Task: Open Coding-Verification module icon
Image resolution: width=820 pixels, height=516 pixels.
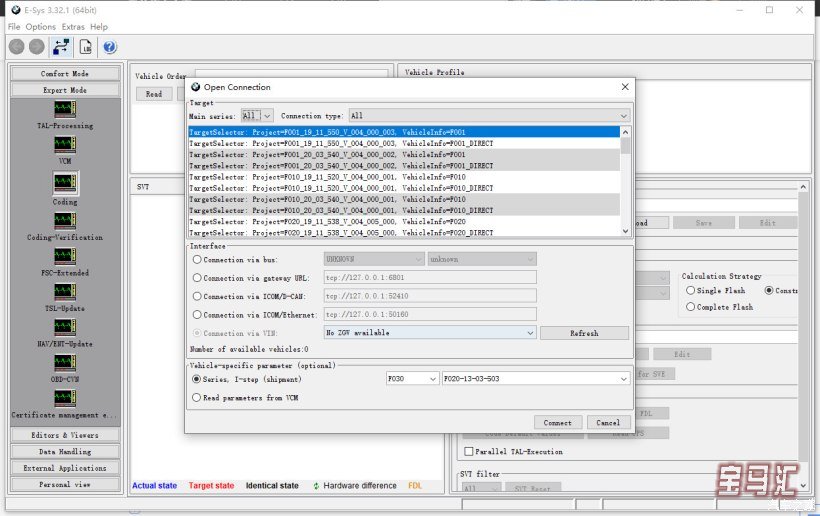Action: [x=65, y=221]
